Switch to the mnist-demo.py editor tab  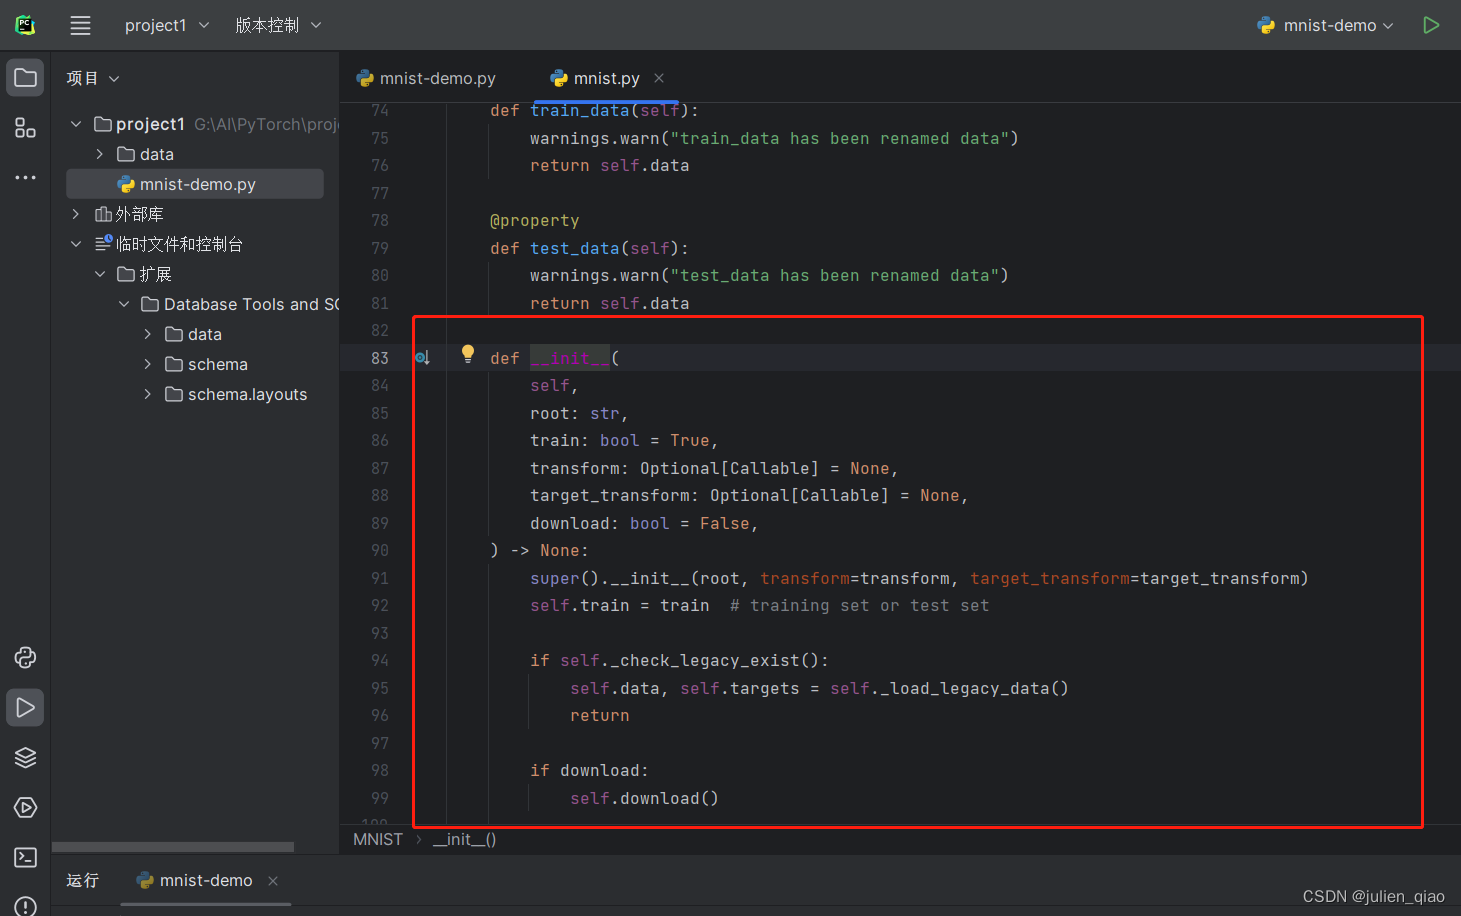point(426,78)
